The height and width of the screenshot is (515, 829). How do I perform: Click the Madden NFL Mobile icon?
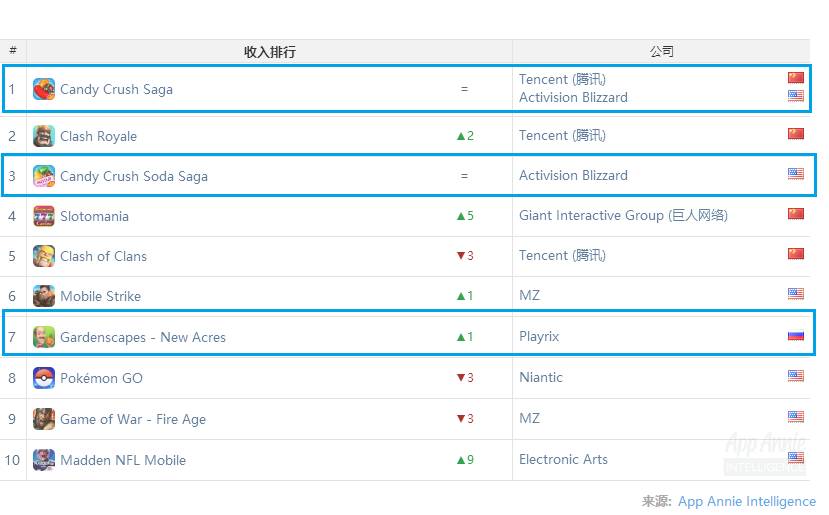point(44,460)
